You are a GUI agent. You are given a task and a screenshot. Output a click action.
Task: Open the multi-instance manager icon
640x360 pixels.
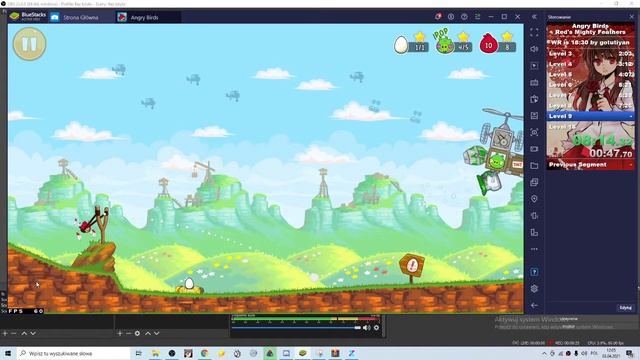(x=534, y=182)
